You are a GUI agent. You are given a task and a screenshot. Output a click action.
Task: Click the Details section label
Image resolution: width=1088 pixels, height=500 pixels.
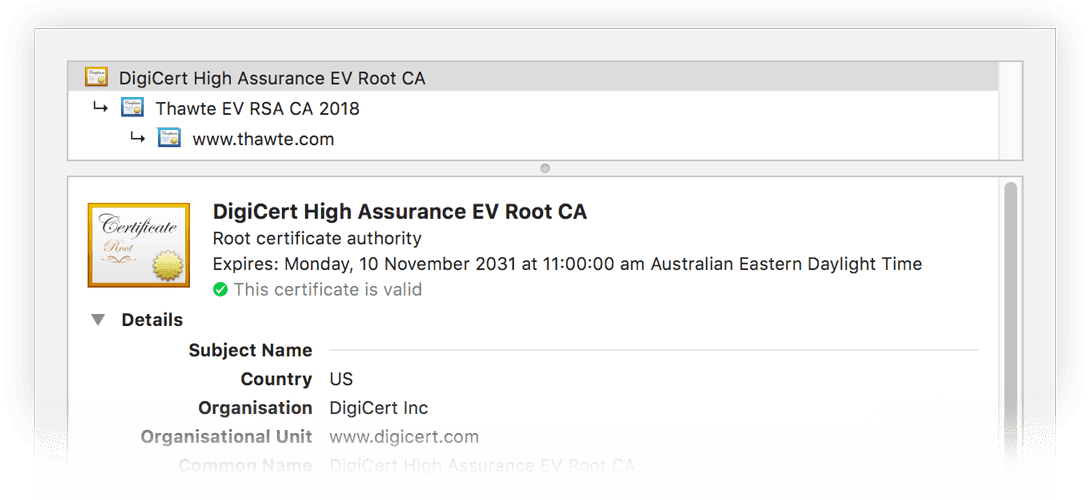[152, 320]
